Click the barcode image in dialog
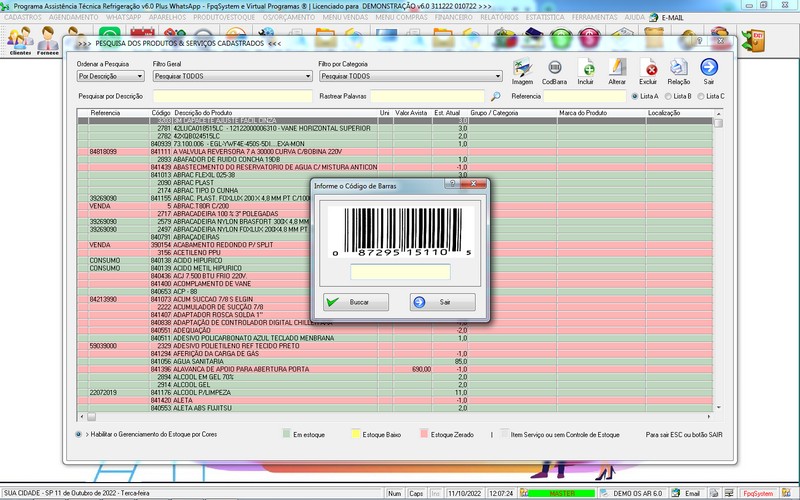Viewport: 800px width, 500px height. (x=401, y=232)
